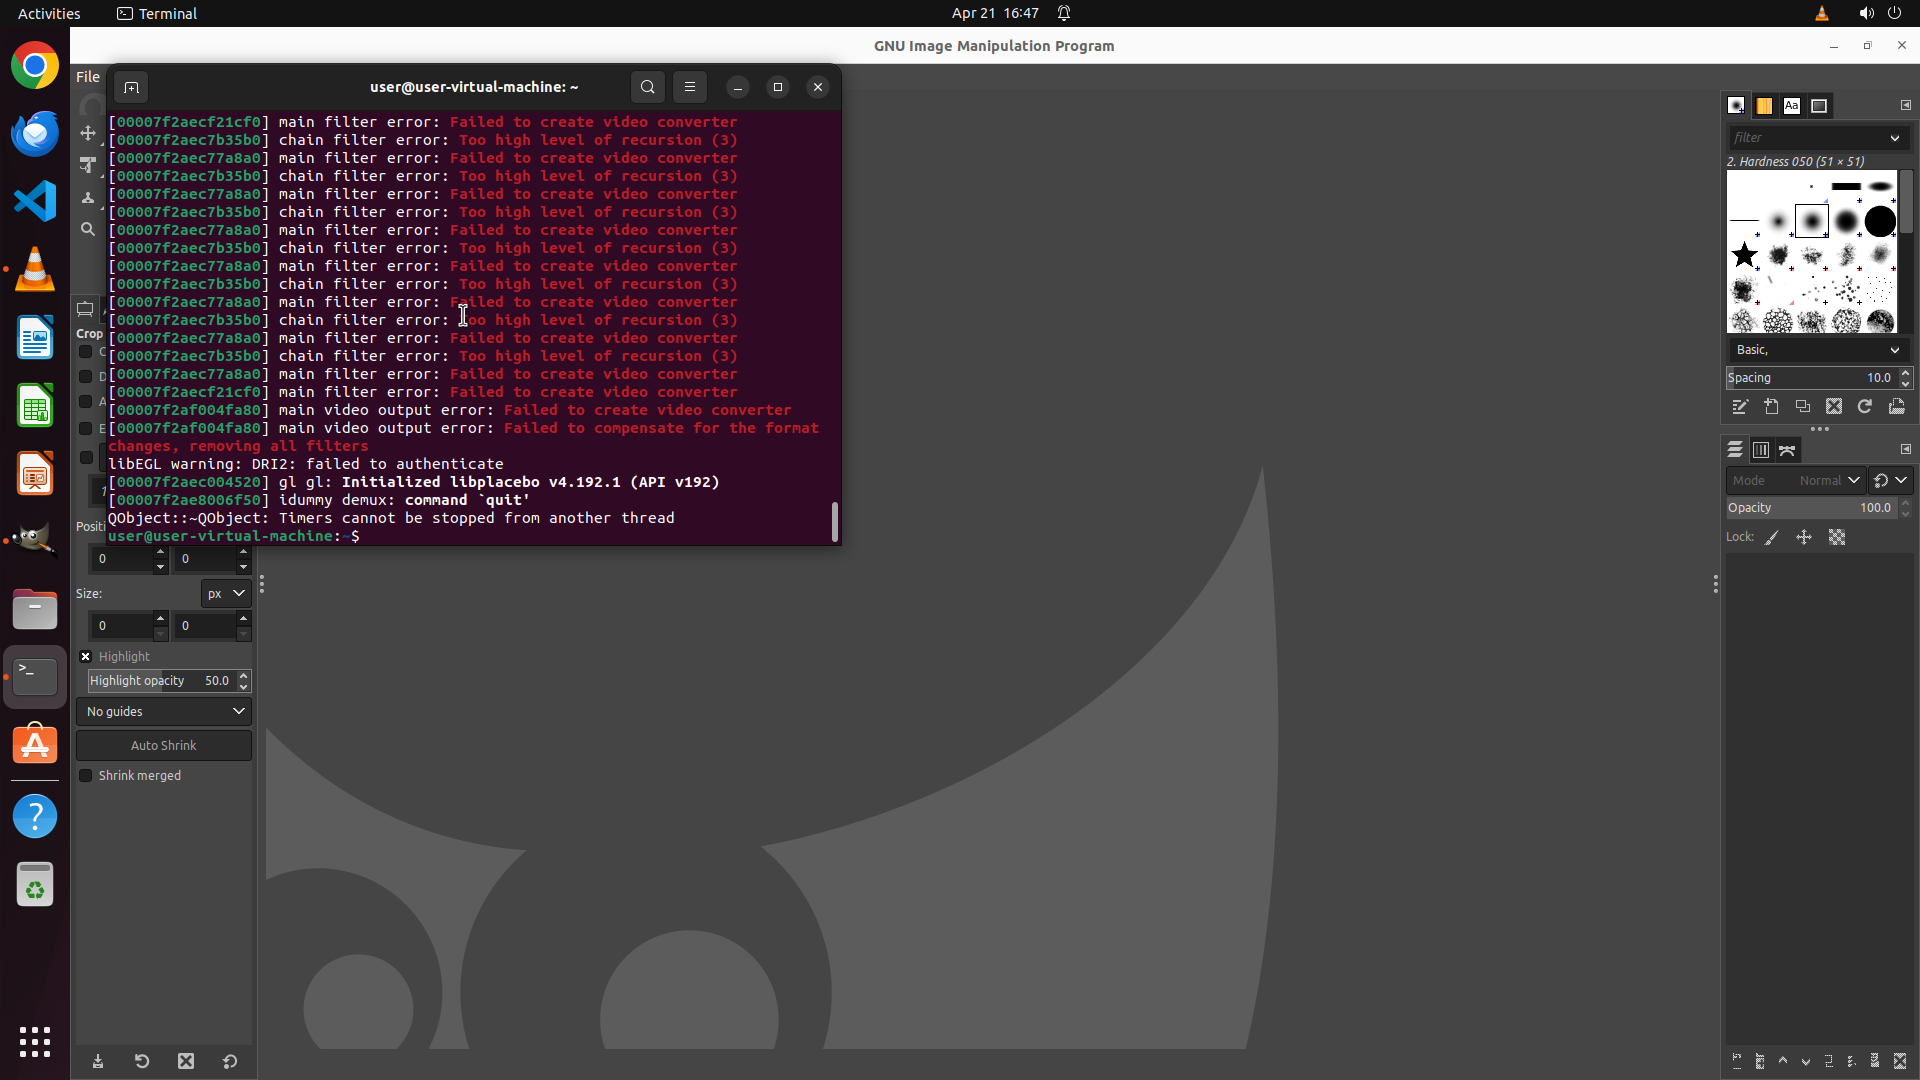
Task: Select the Channels tab icon
Action: coord(1761,450)
